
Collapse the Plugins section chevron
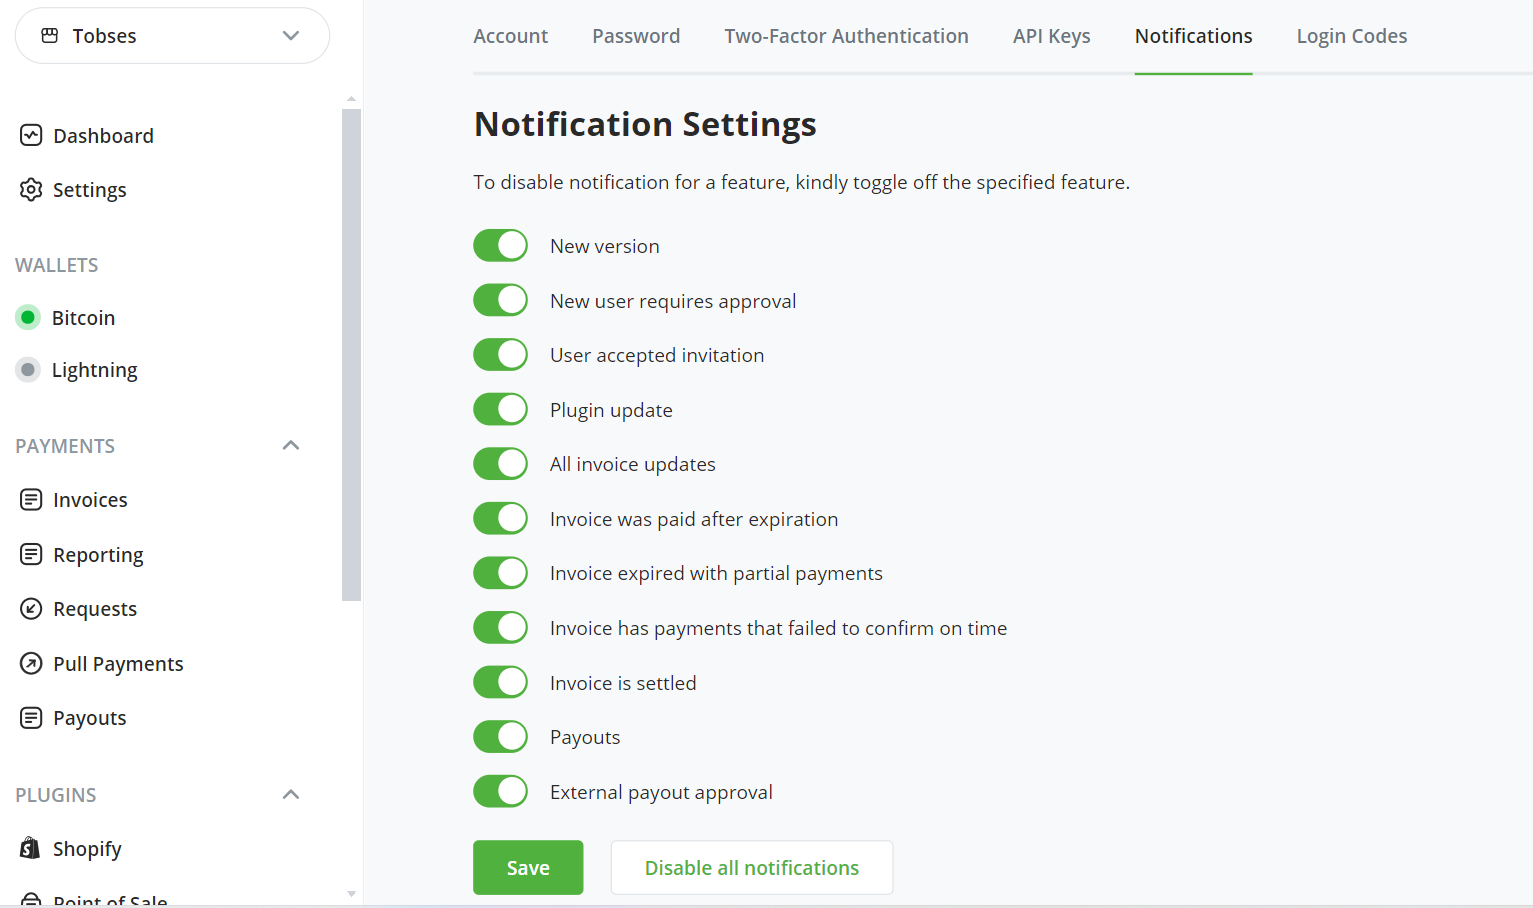pyautogui.click(x=291, y=794)
